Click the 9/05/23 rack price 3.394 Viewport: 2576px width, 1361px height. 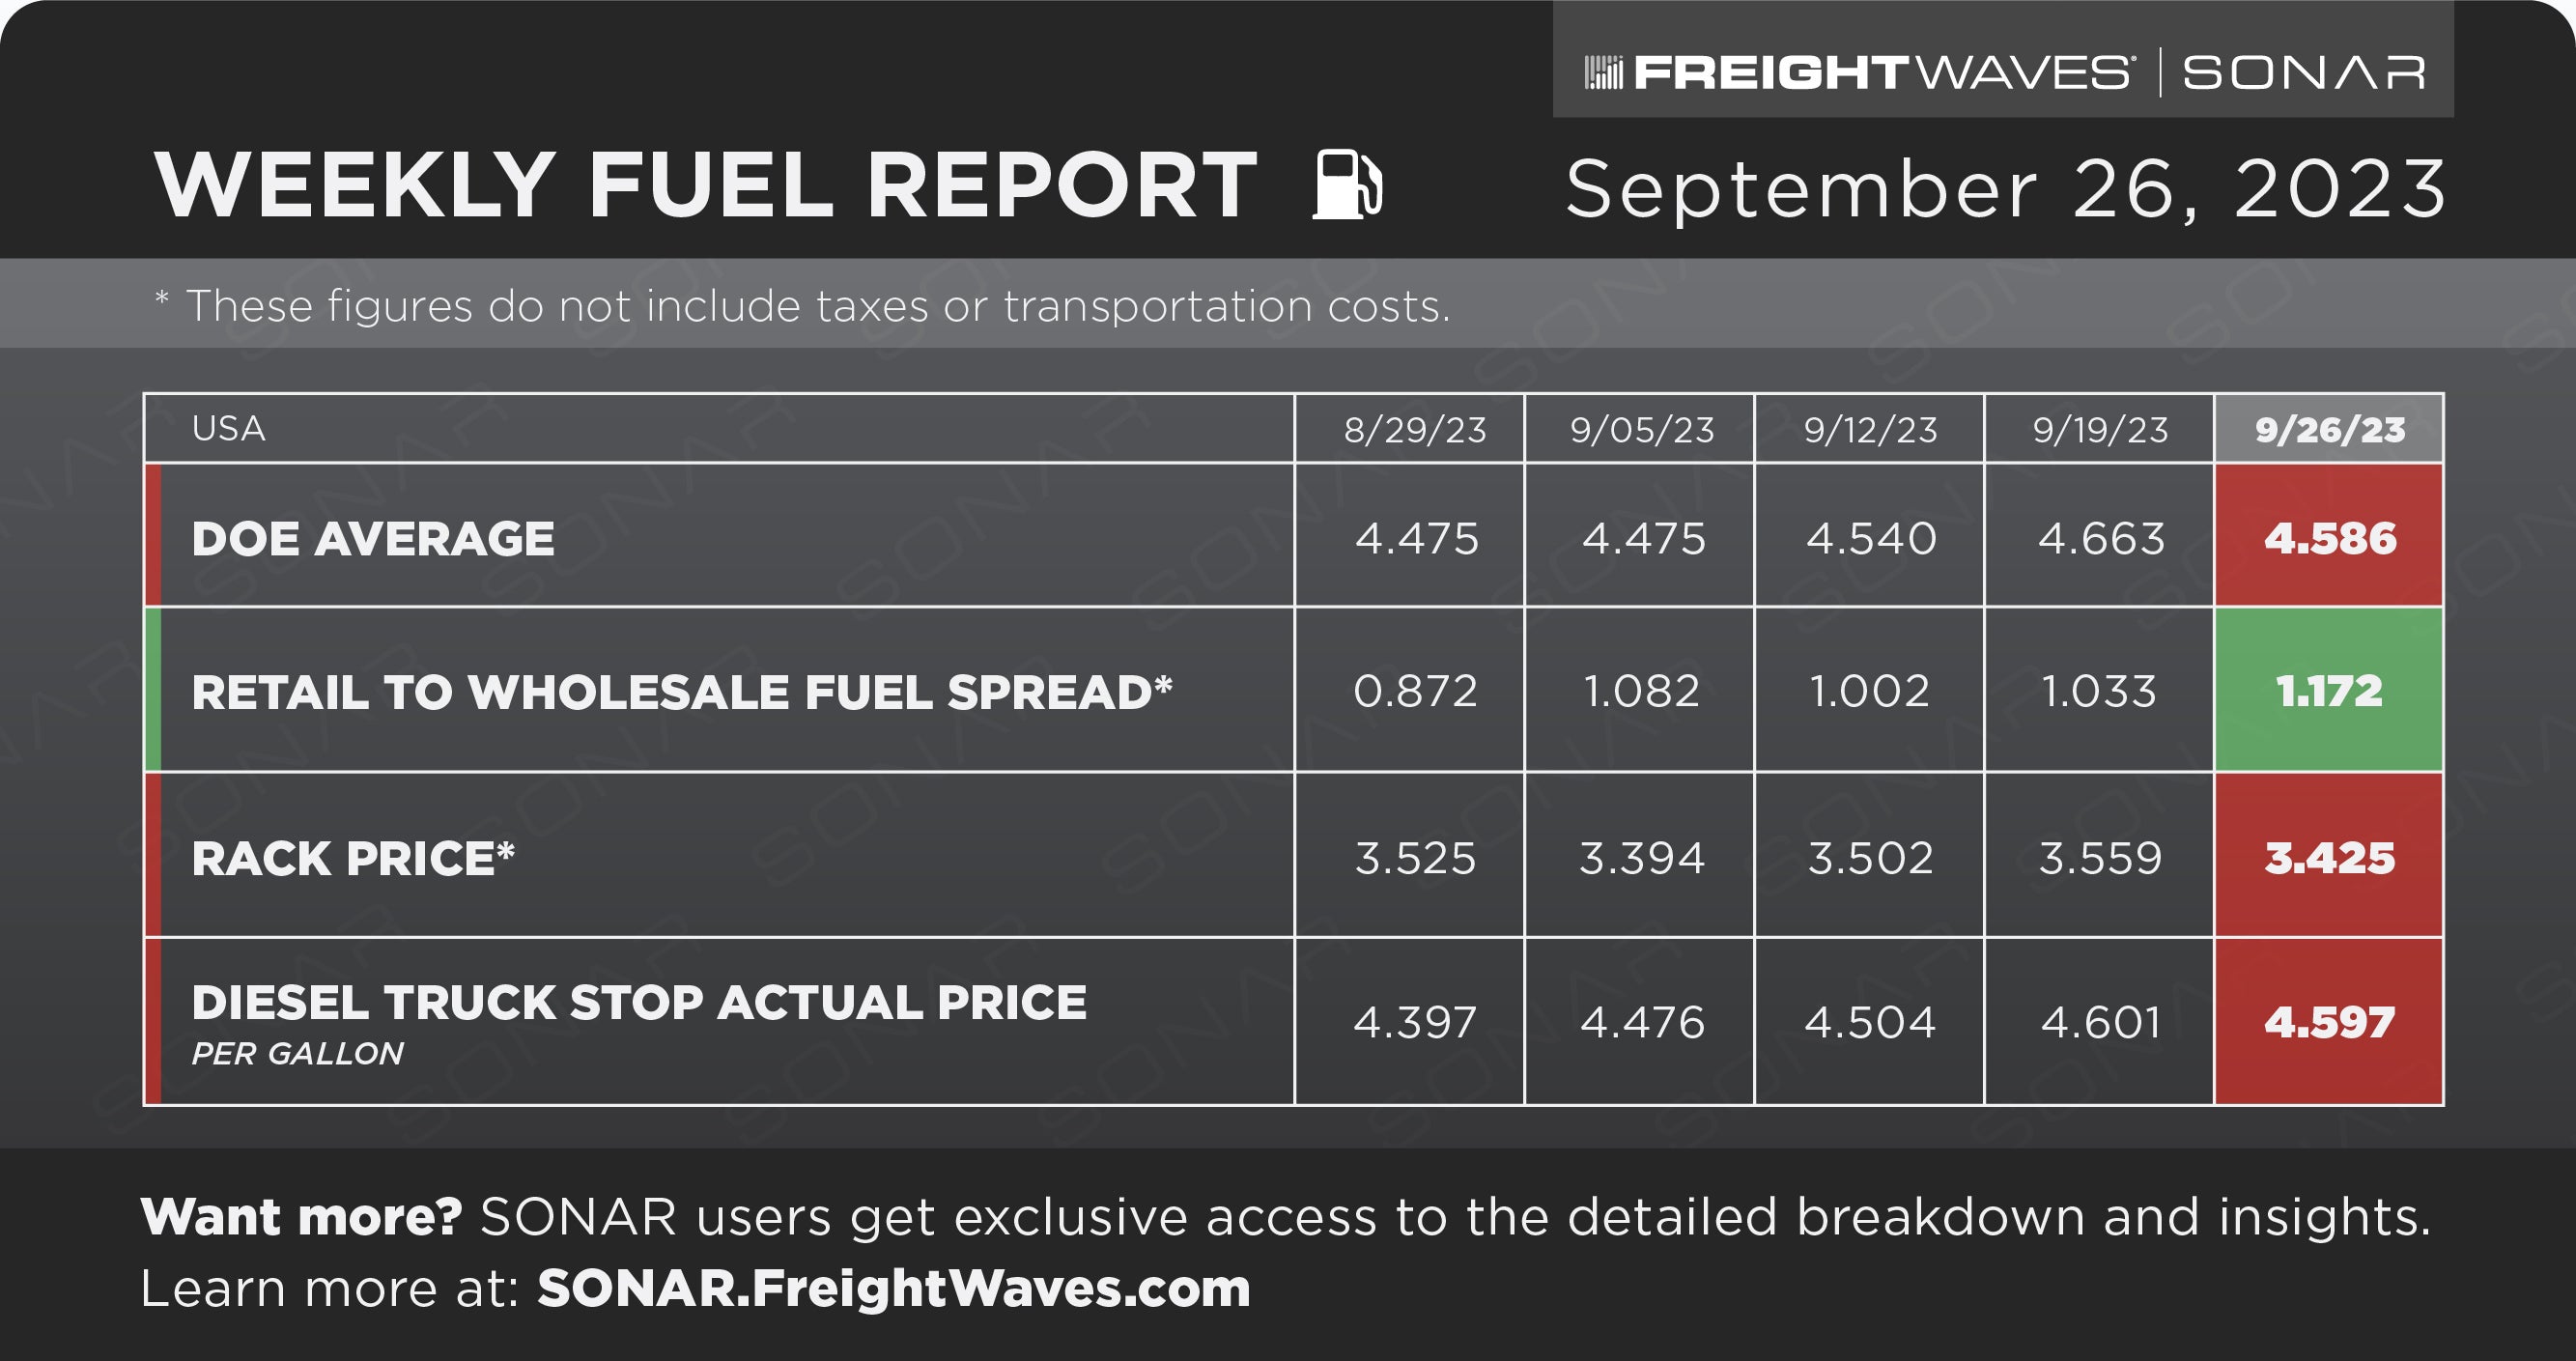[1641, 858]
